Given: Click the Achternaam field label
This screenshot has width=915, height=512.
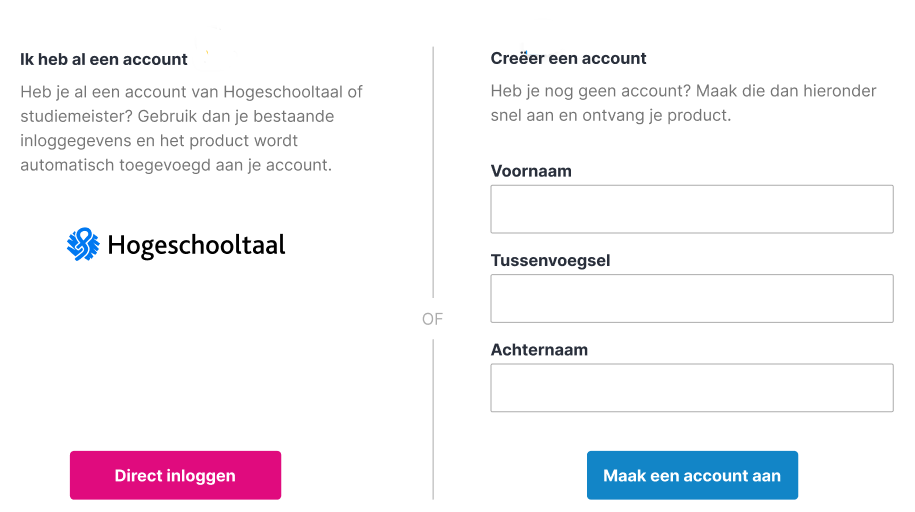Looking at the screenshot, I should 539,350.
